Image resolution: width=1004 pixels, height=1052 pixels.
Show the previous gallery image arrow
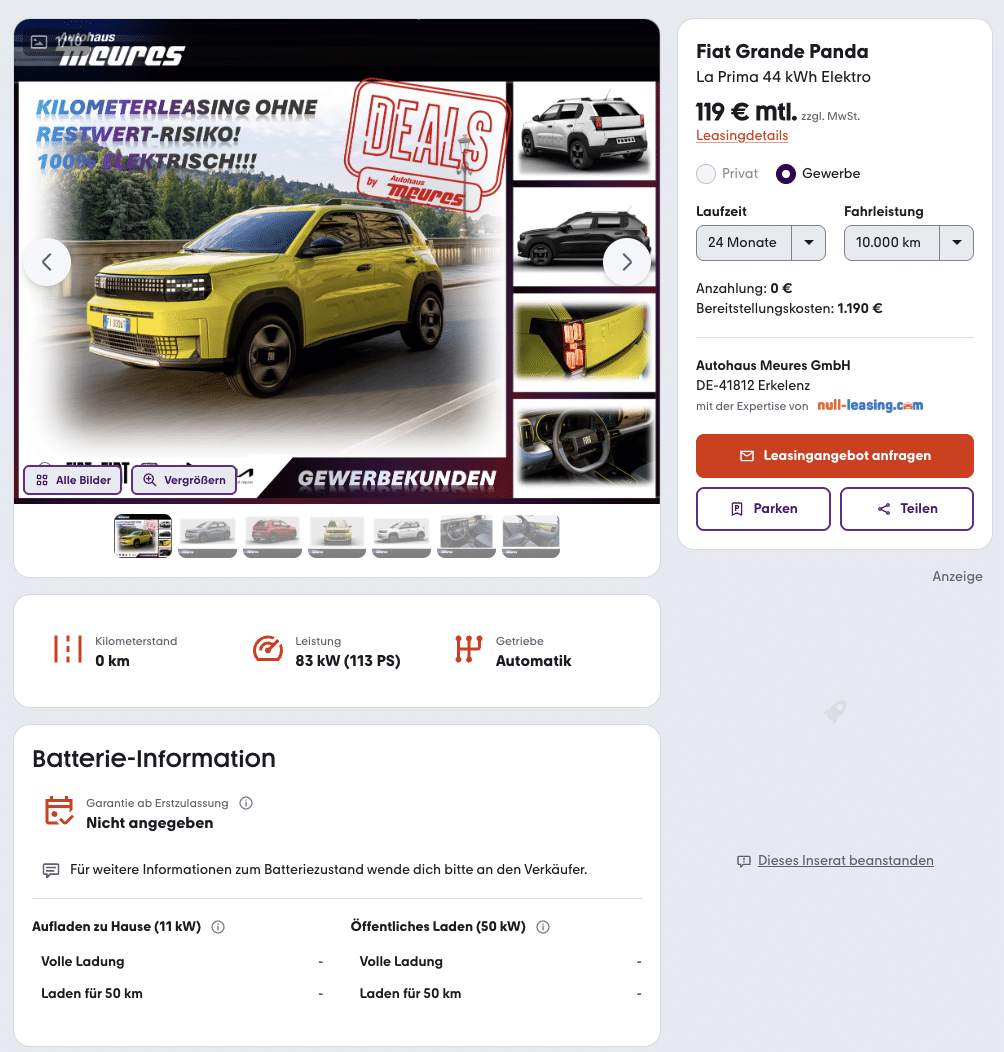pyautogui.click(x=47, y=262)
